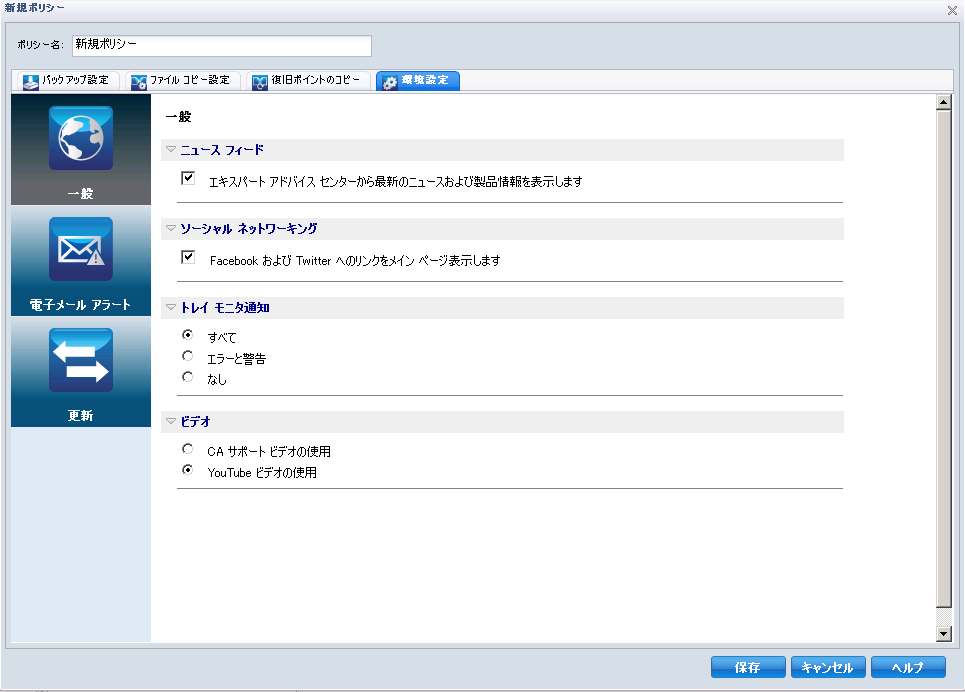This screenshot has height=692, width=965.
Task: Collapse the トレイ モニタ通知 section
Action: click(x=171, y=307)
